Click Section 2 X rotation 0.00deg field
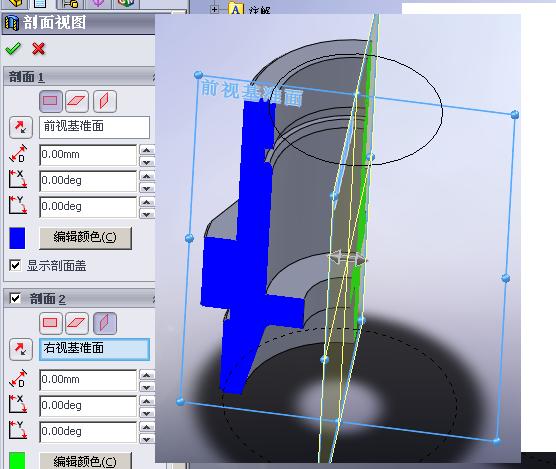The height and width of the screenshot is (469, 556). click(88, 405)
